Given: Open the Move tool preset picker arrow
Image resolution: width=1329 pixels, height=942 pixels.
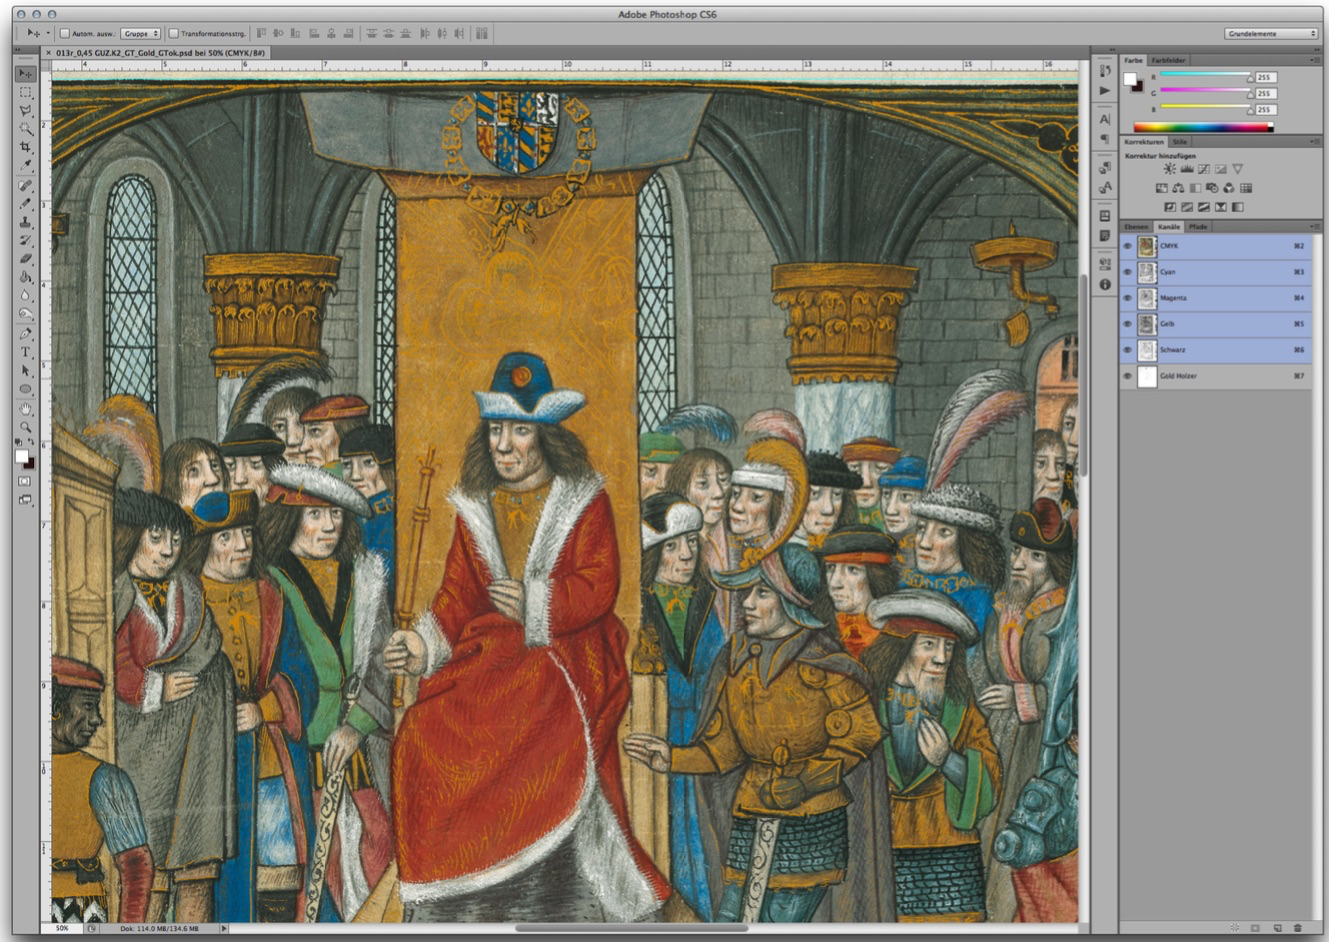Looking at the screenshot, I should (47, 33).
